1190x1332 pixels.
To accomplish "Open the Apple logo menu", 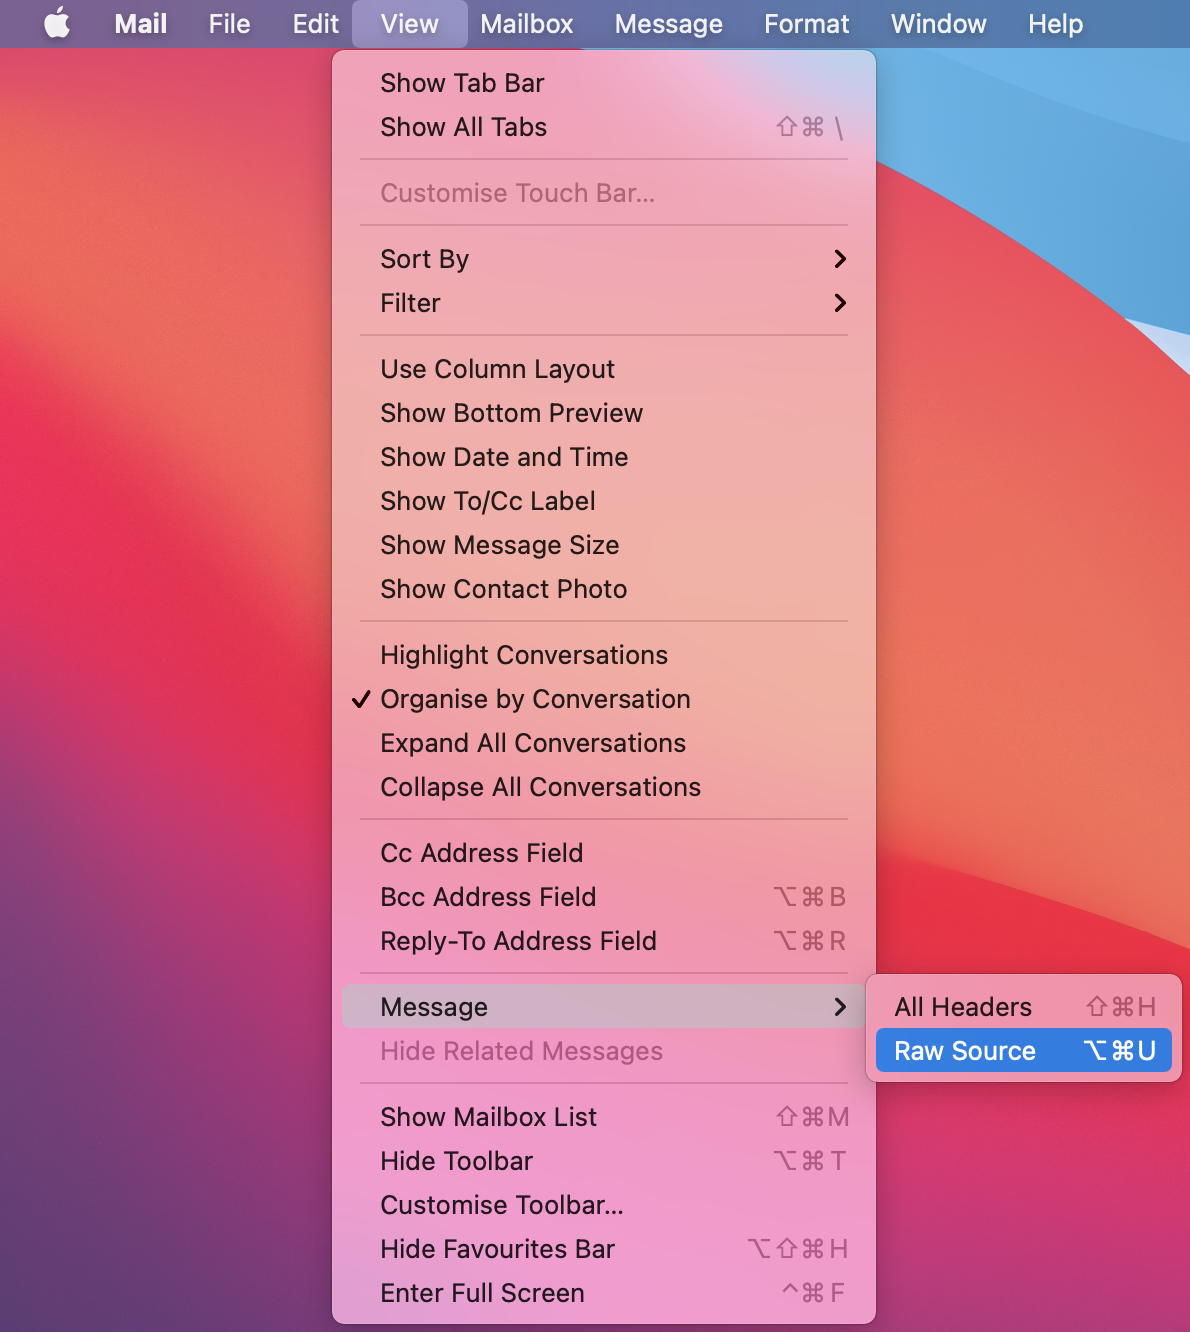I will coord(58,24).
